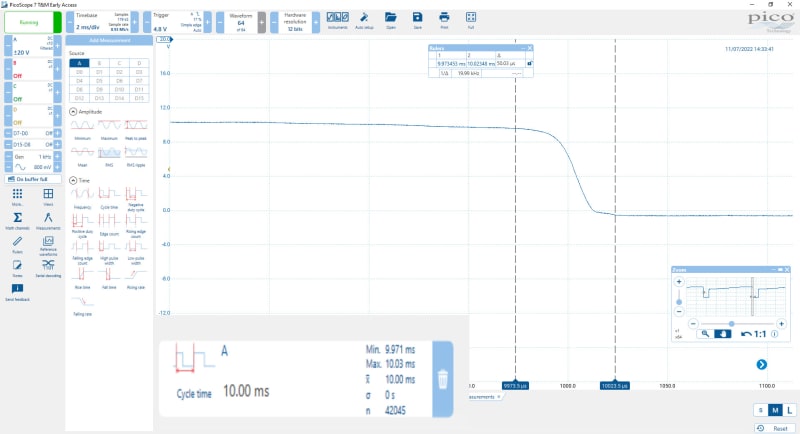This screenshot has width=800, height=434.
Task: Click the On buffer full button
Action: click(x=33, y=179)
